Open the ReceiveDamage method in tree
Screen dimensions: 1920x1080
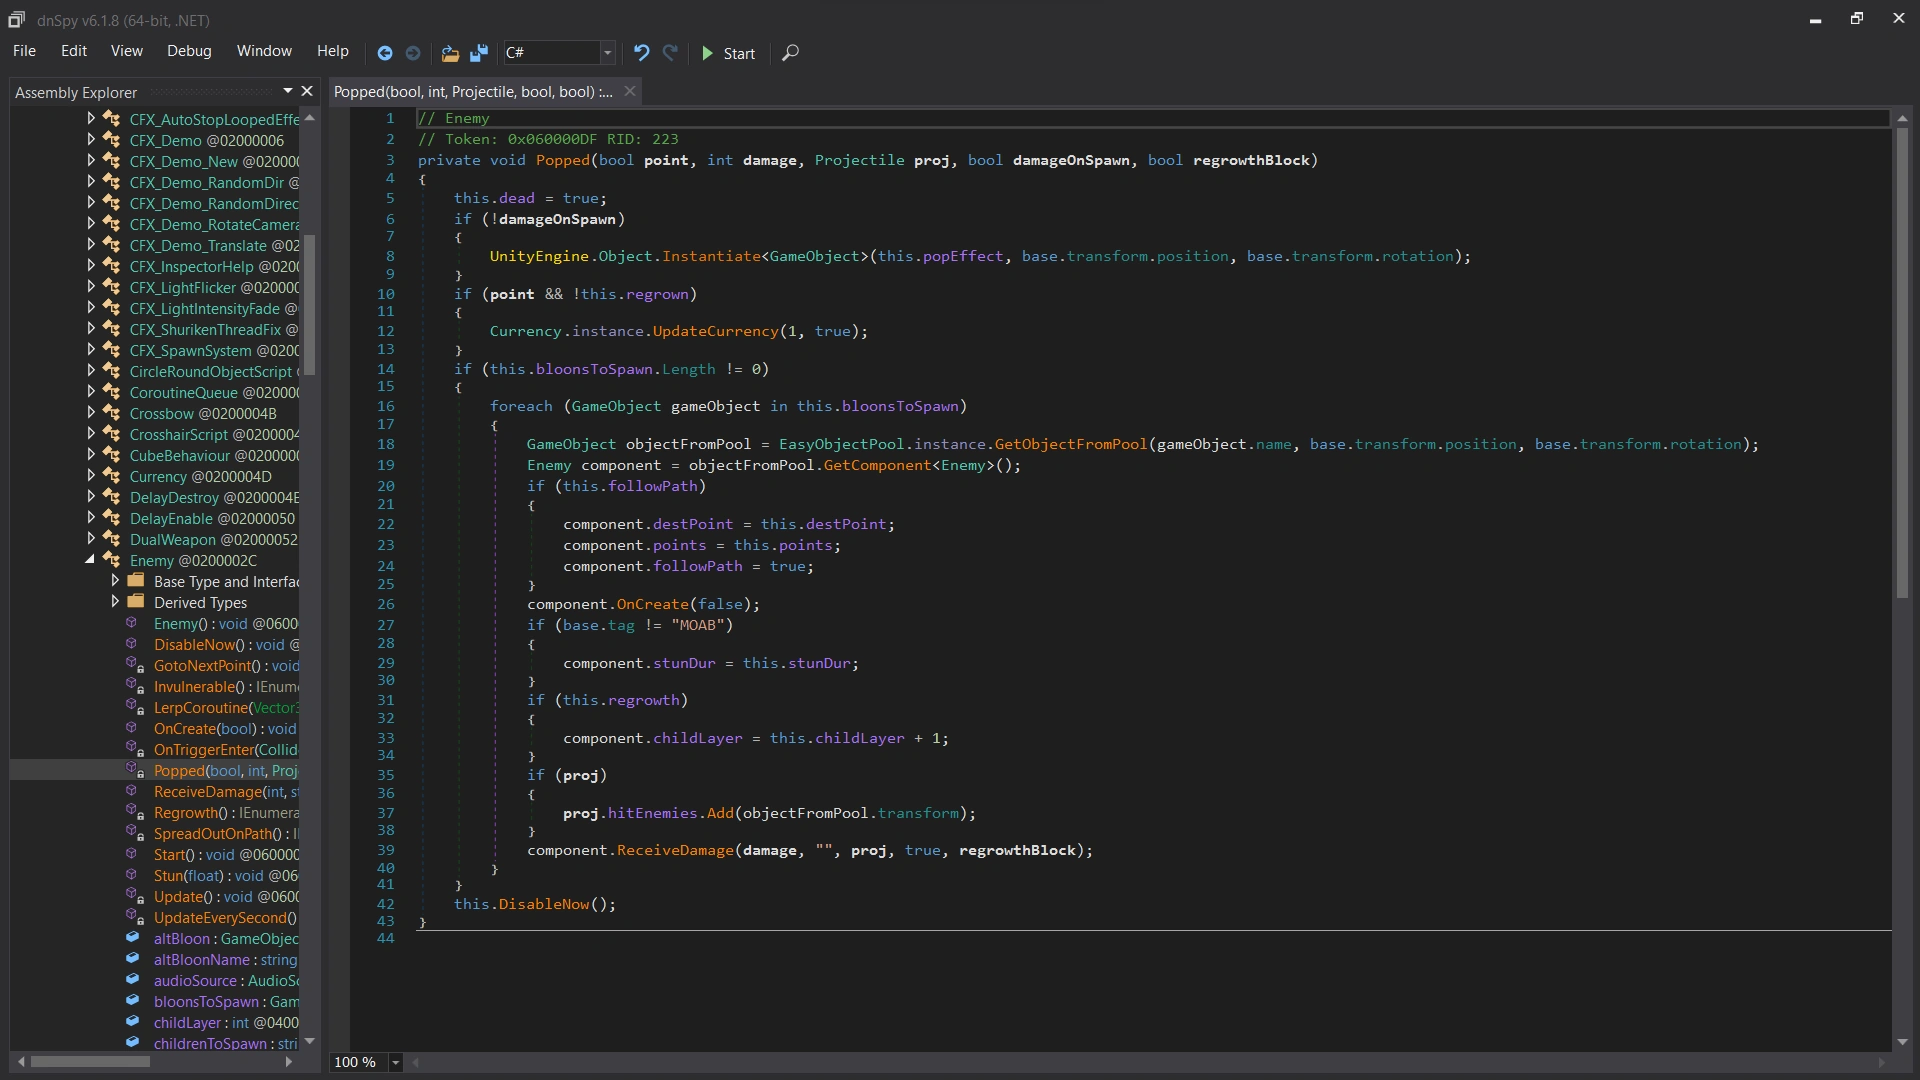208,792
